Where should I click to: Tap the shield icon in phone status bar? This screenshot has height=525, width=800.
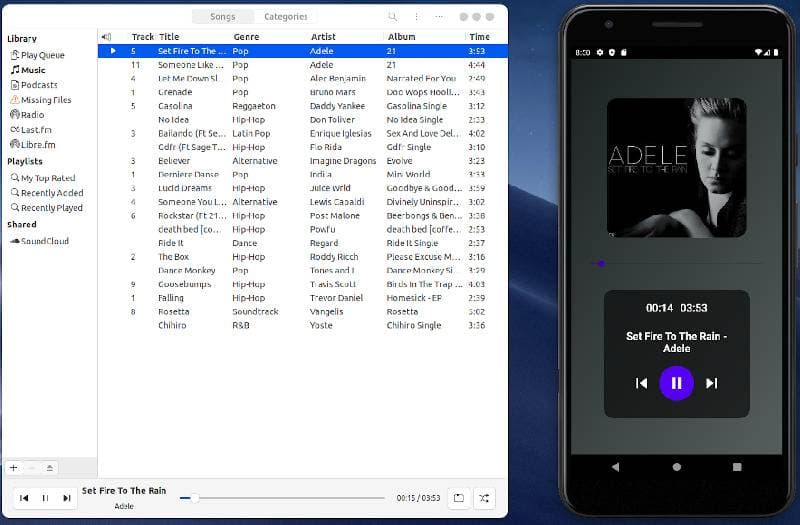[x=612, y=53]
